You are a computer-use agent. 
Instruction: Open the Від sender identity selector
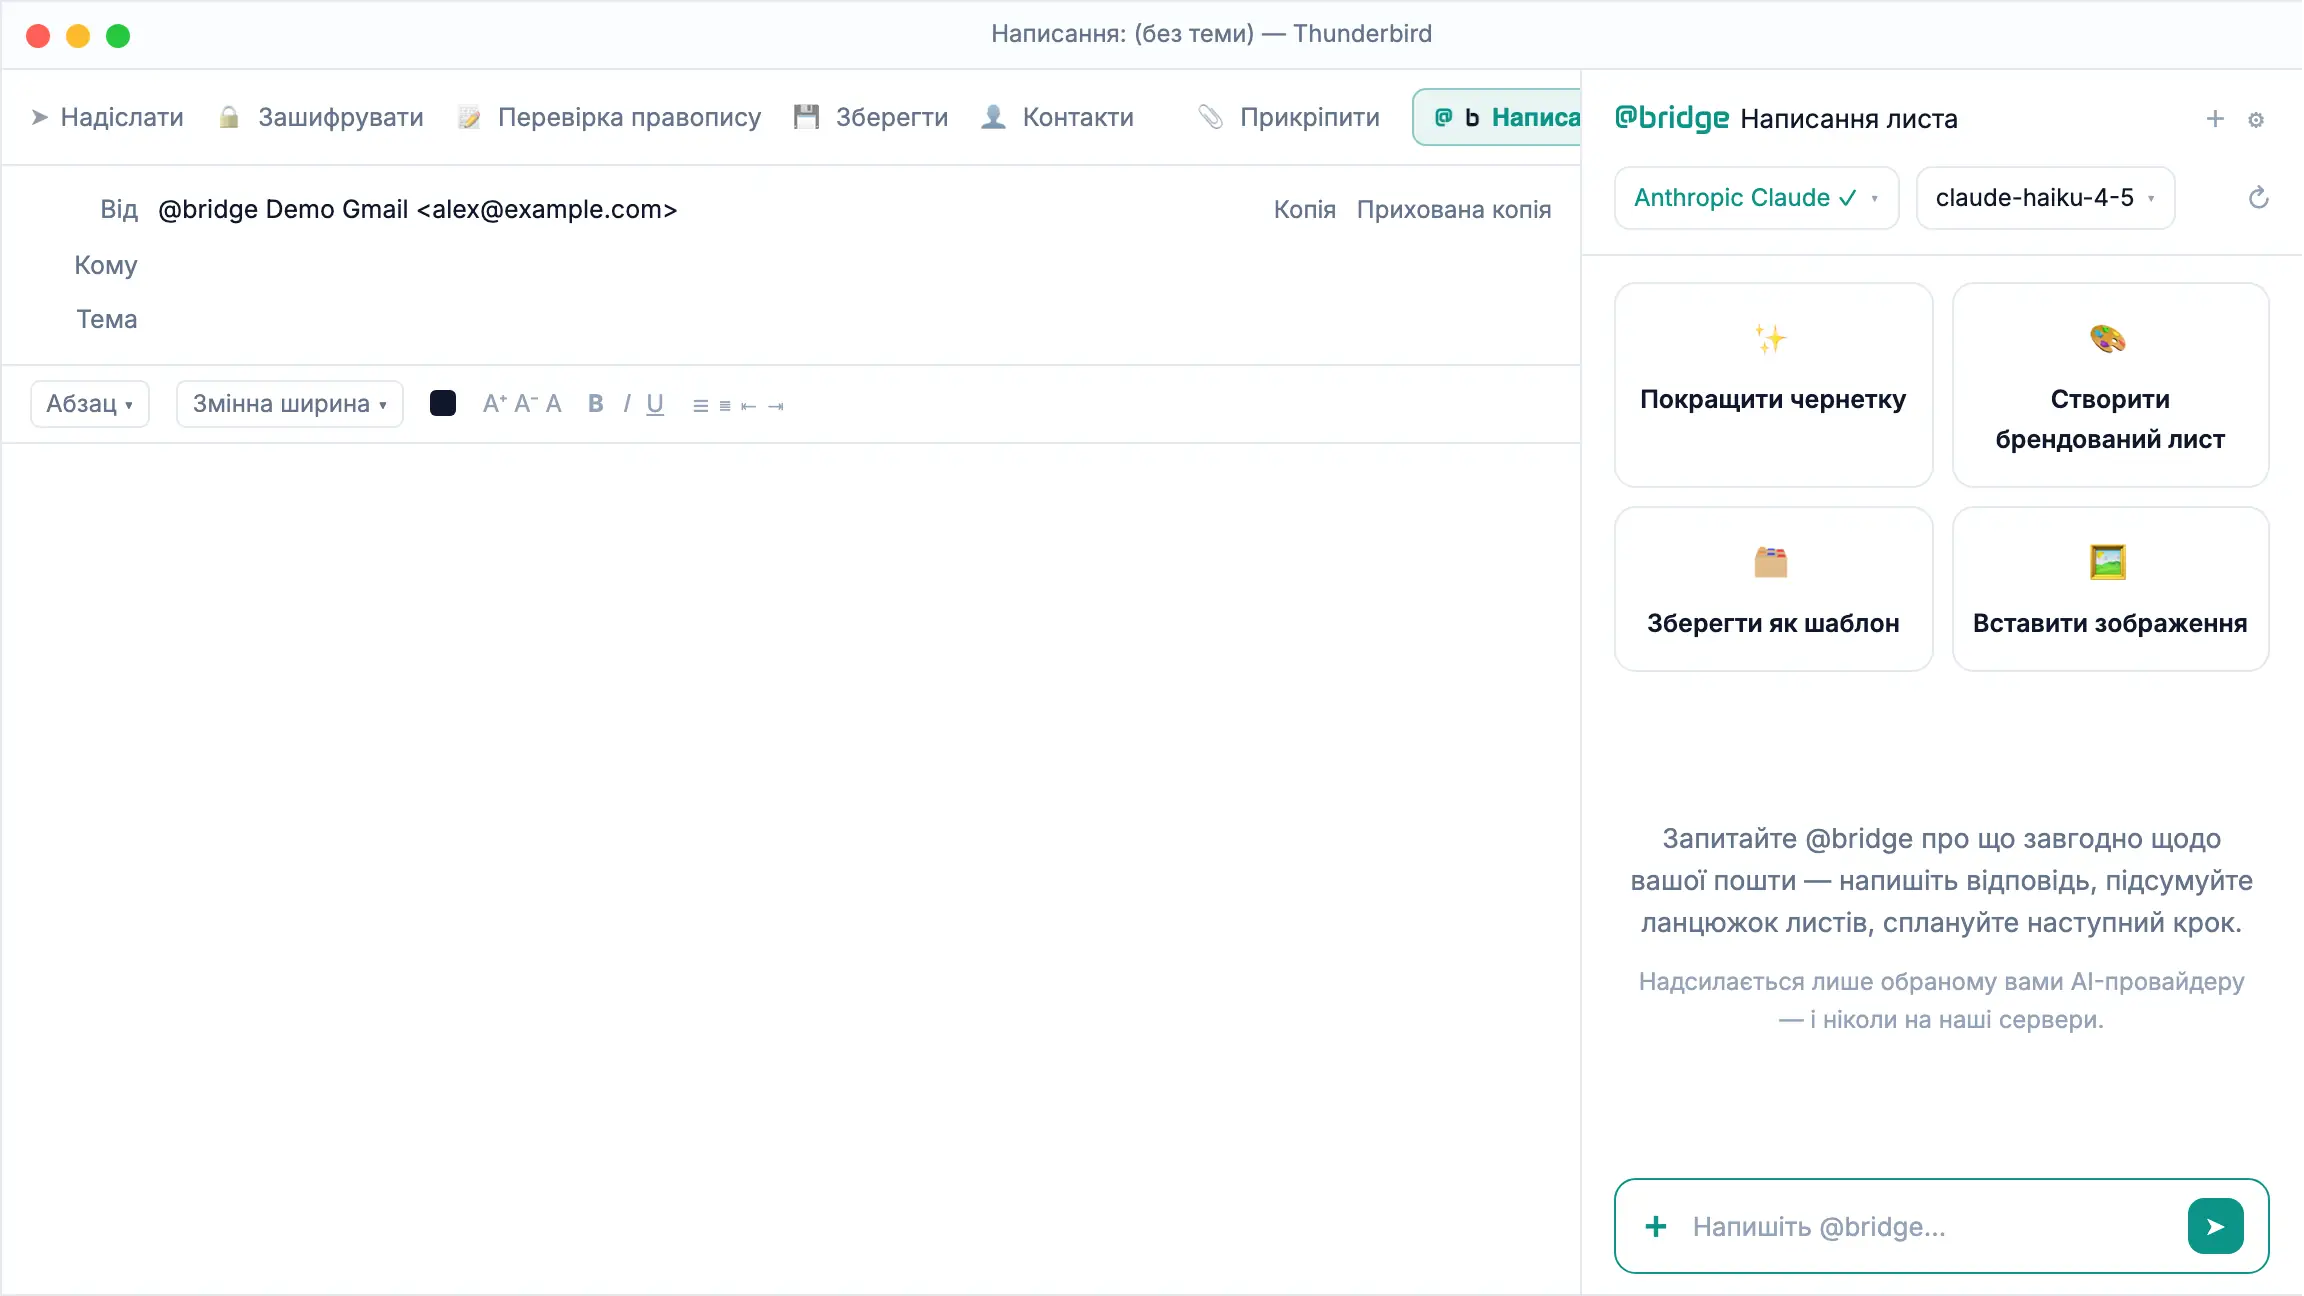[417, 210]
